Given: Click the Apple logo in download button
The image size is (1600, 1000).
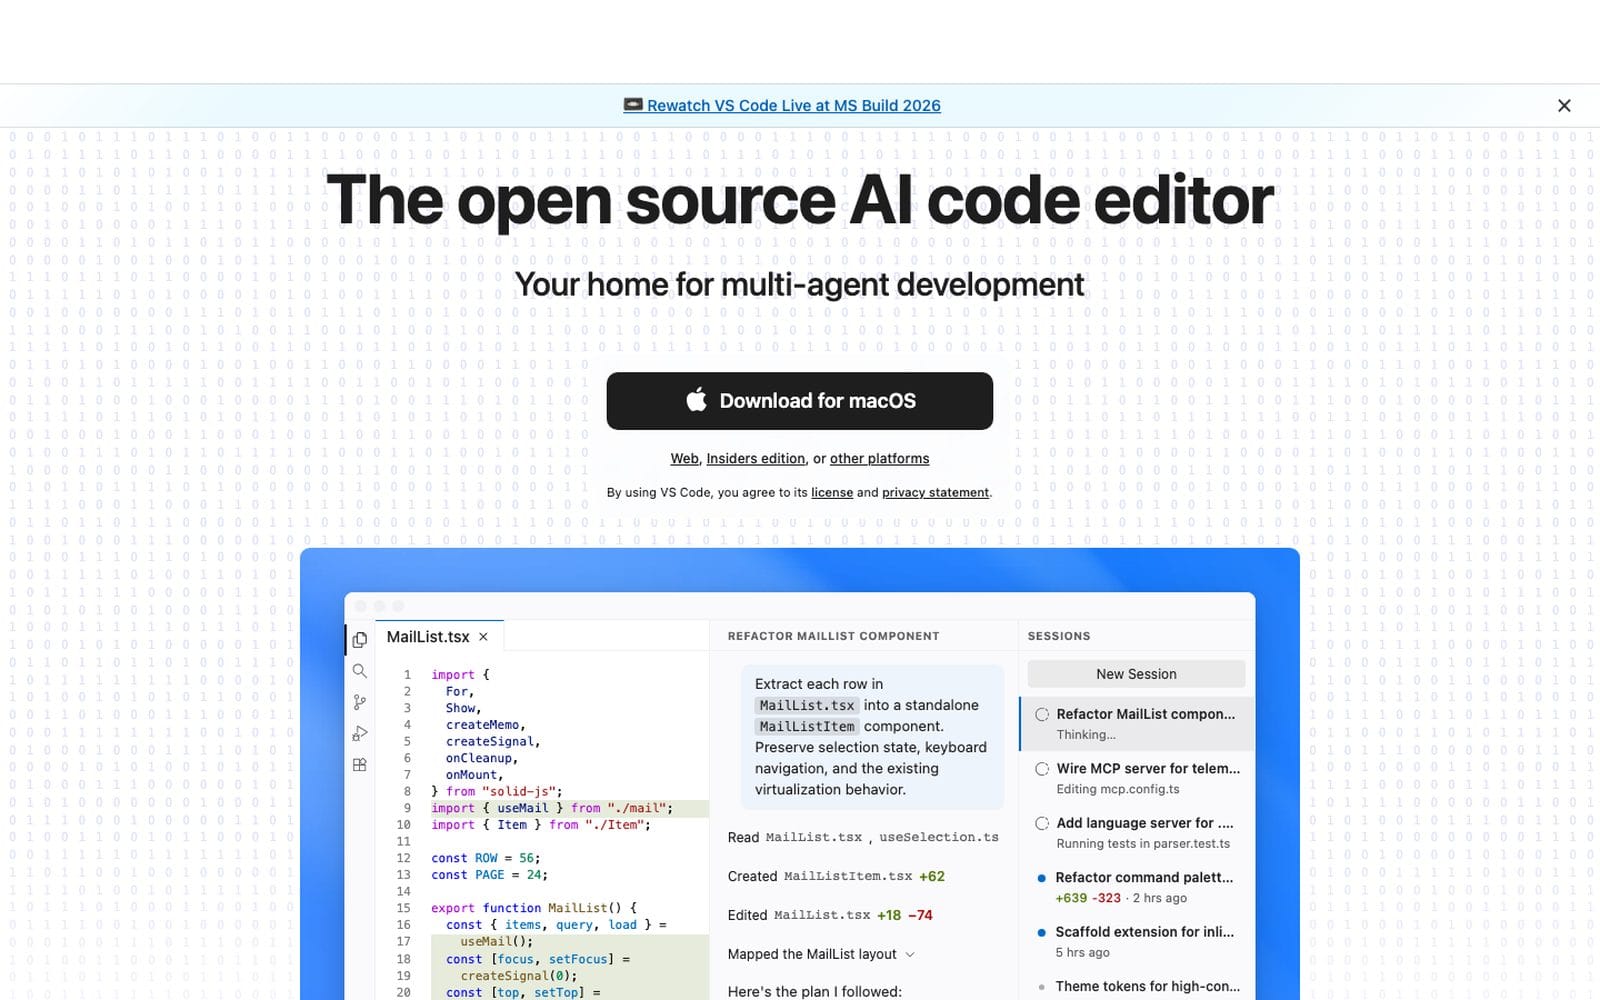Looking at the screenshot, I should tap(696, 400).
